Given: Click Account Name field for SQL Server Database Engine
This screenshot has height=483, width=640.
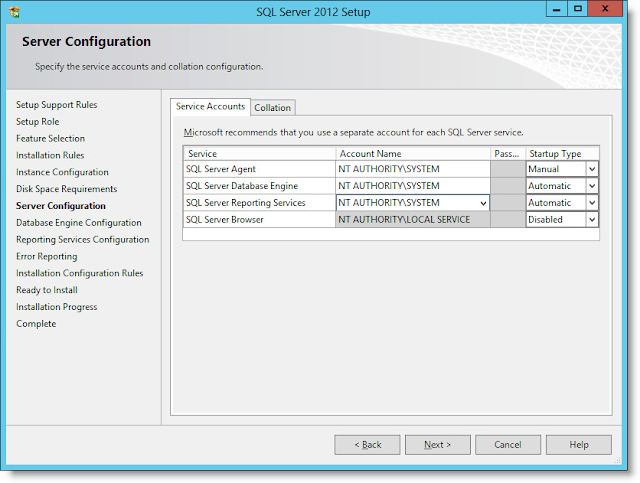Looking at the screenshot, I should (x=413, y=186).
